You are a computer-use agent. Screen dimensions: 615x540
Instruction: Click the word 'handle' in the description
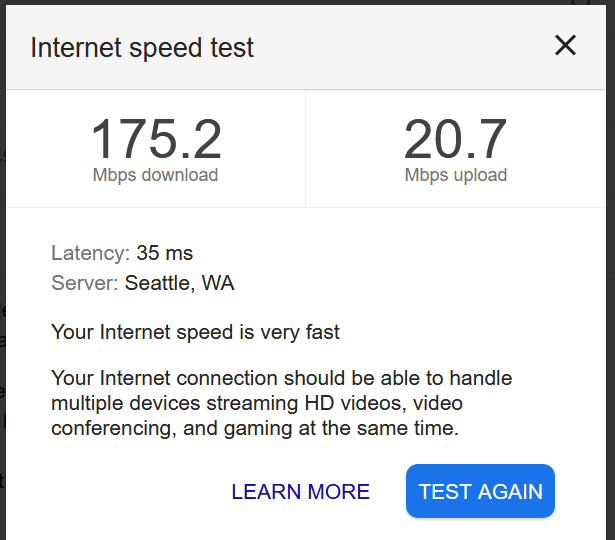point(482,379)
